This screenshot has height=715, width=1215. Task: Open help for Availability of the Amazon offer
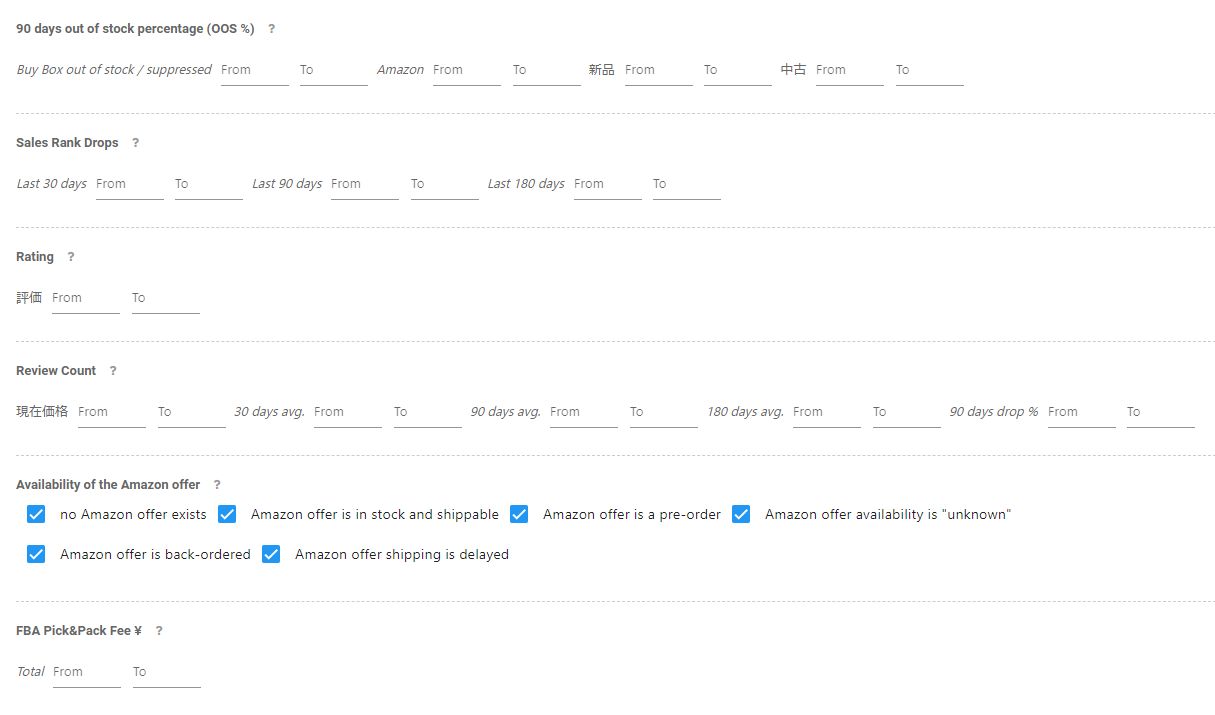coord(217,485)
